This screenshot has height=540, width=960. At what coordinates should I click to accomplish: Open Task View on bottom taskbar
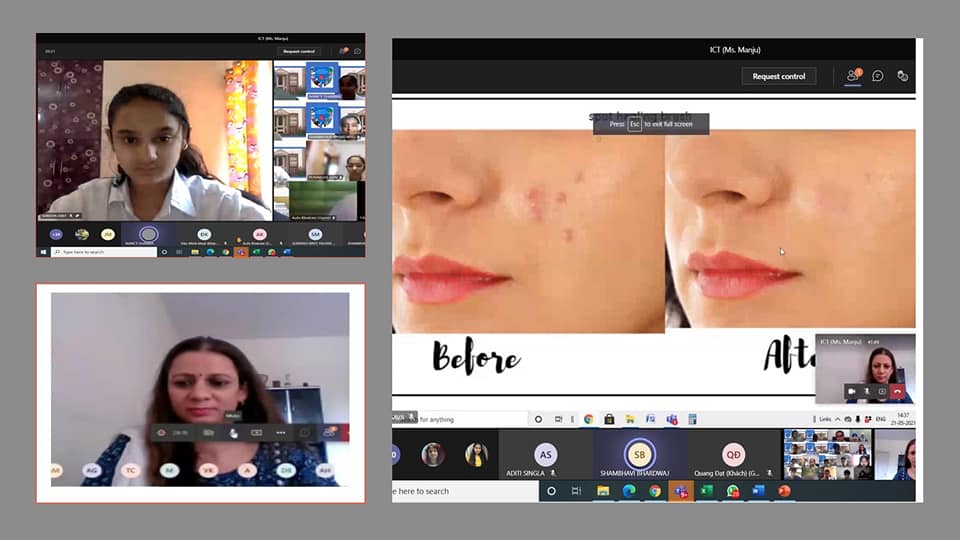[x=576, y=491]
